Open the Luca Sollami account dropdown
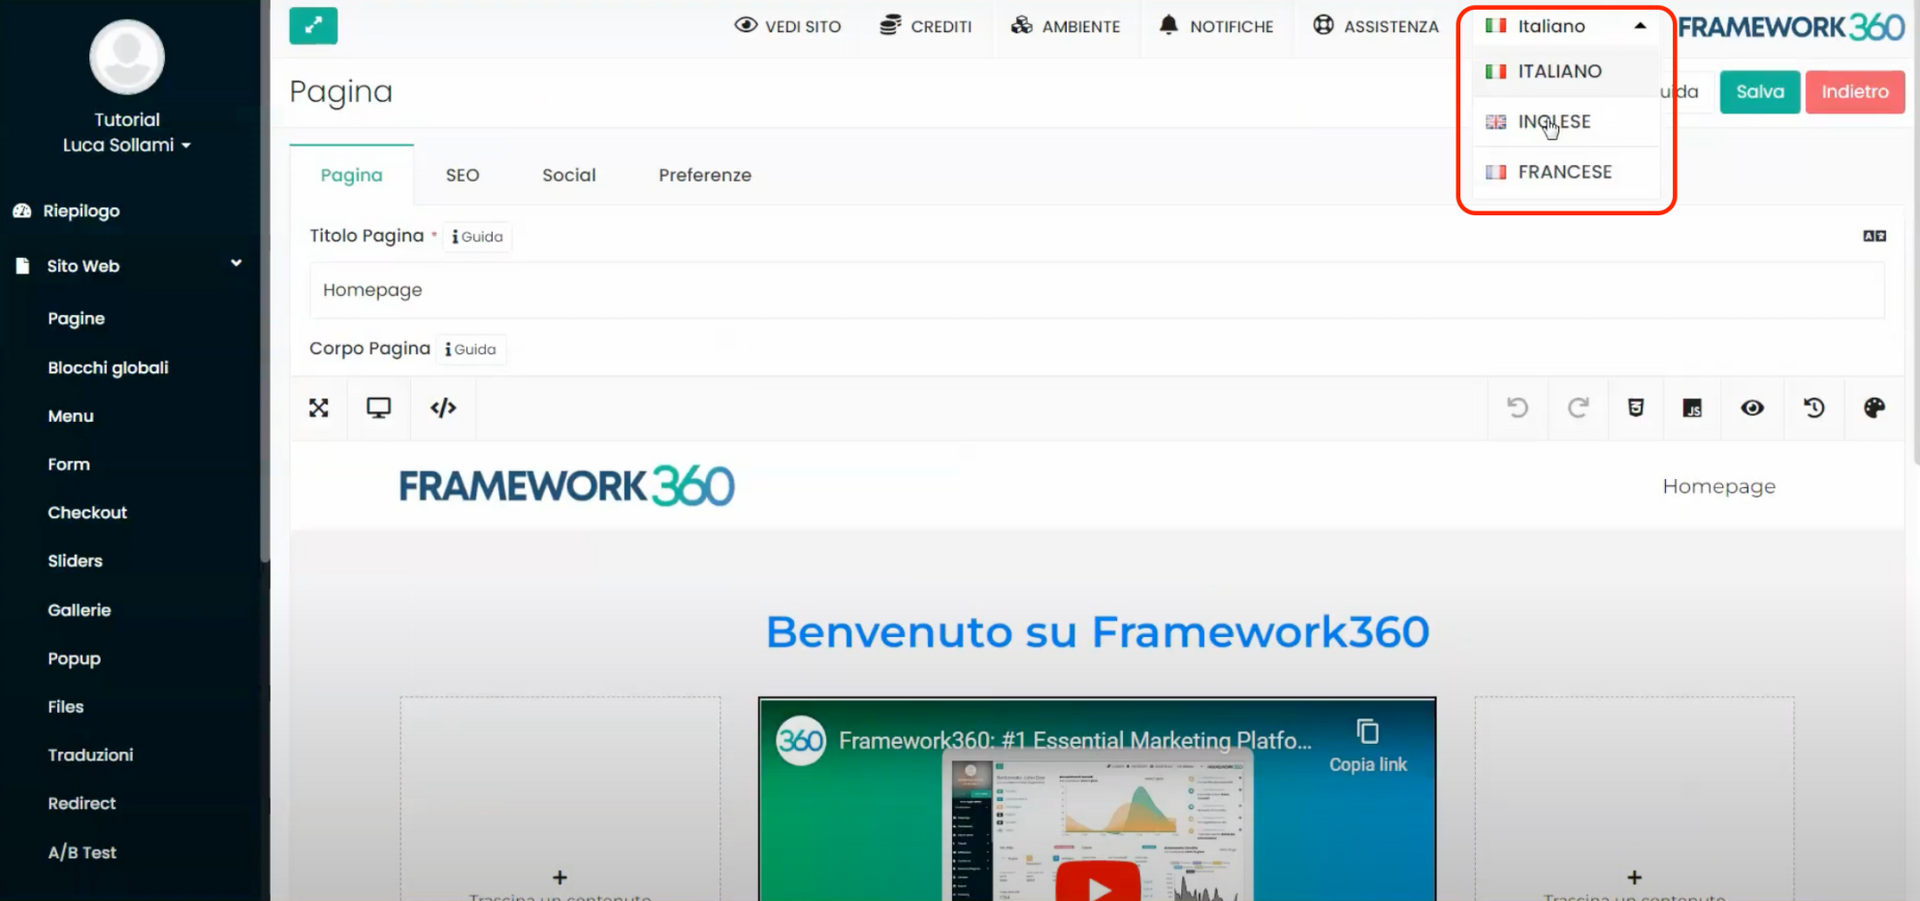The width and height of the screenshot is (1920, 901). (127, 144)
